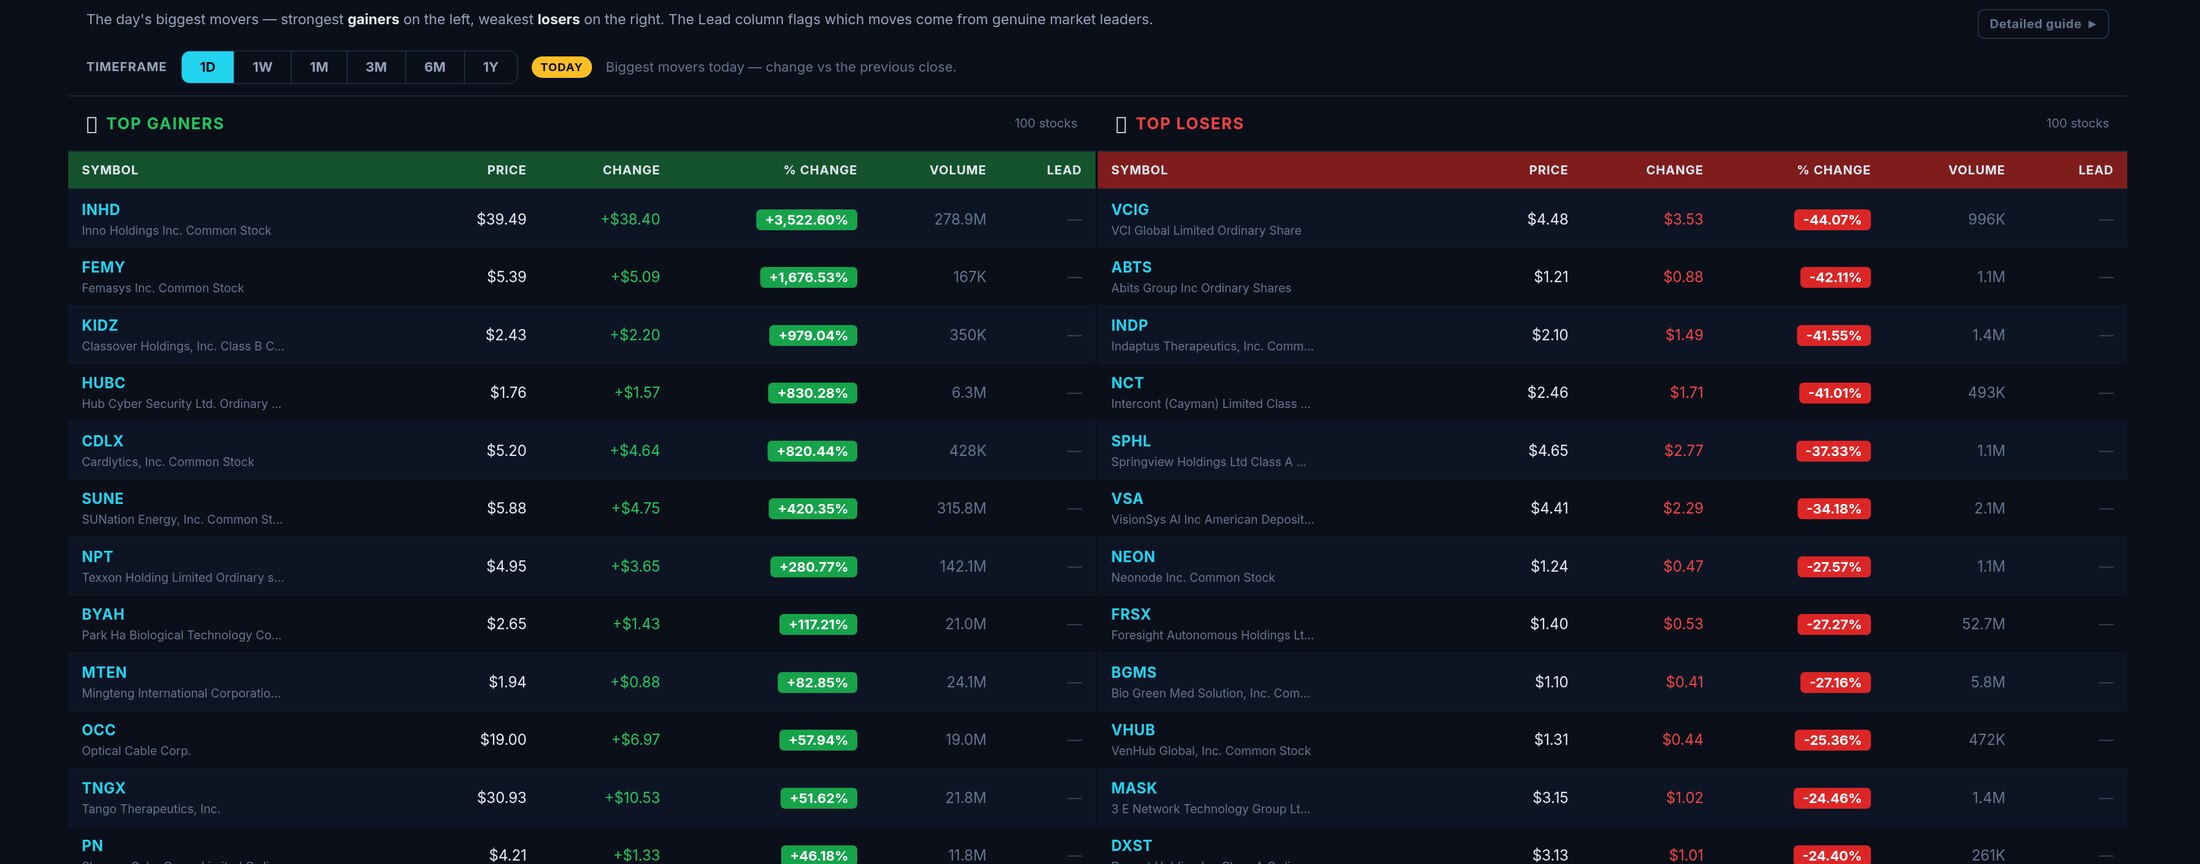2200x864 pixels.
Task: Click the Top Gainers icon
Action: [x=92, y=124]
